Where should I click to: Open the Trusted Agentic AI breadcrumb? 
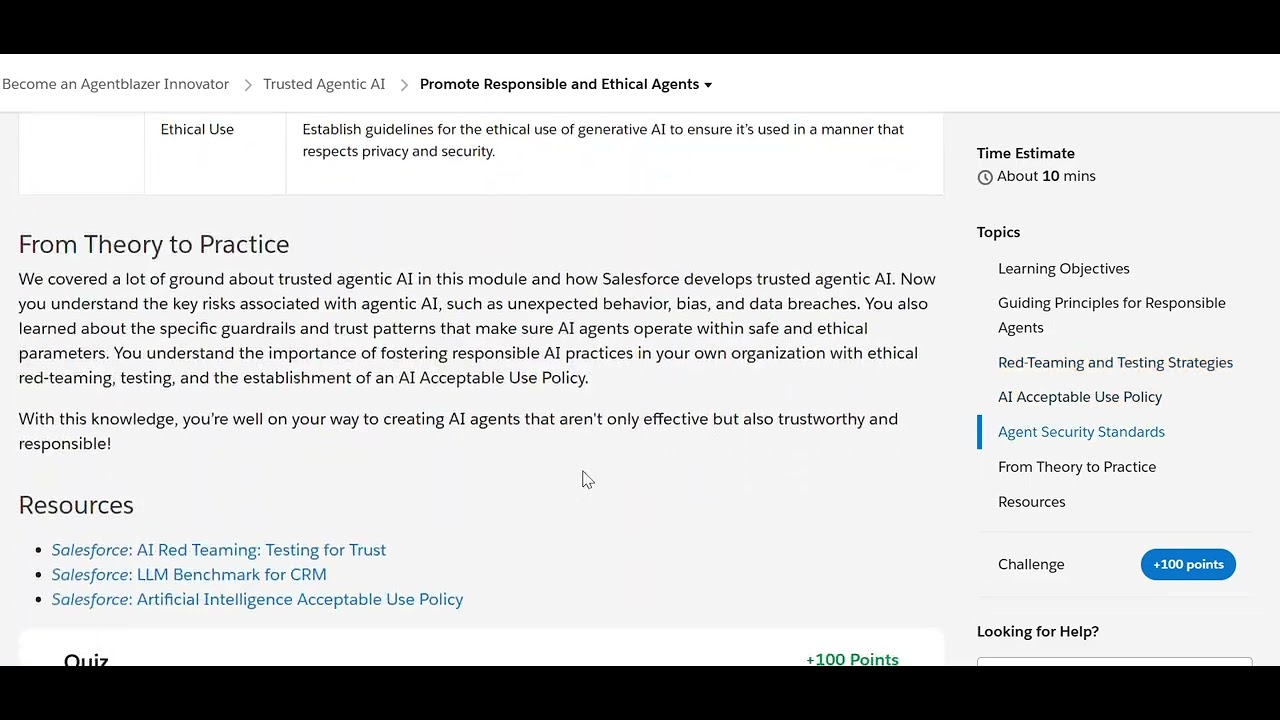point(324,84)
